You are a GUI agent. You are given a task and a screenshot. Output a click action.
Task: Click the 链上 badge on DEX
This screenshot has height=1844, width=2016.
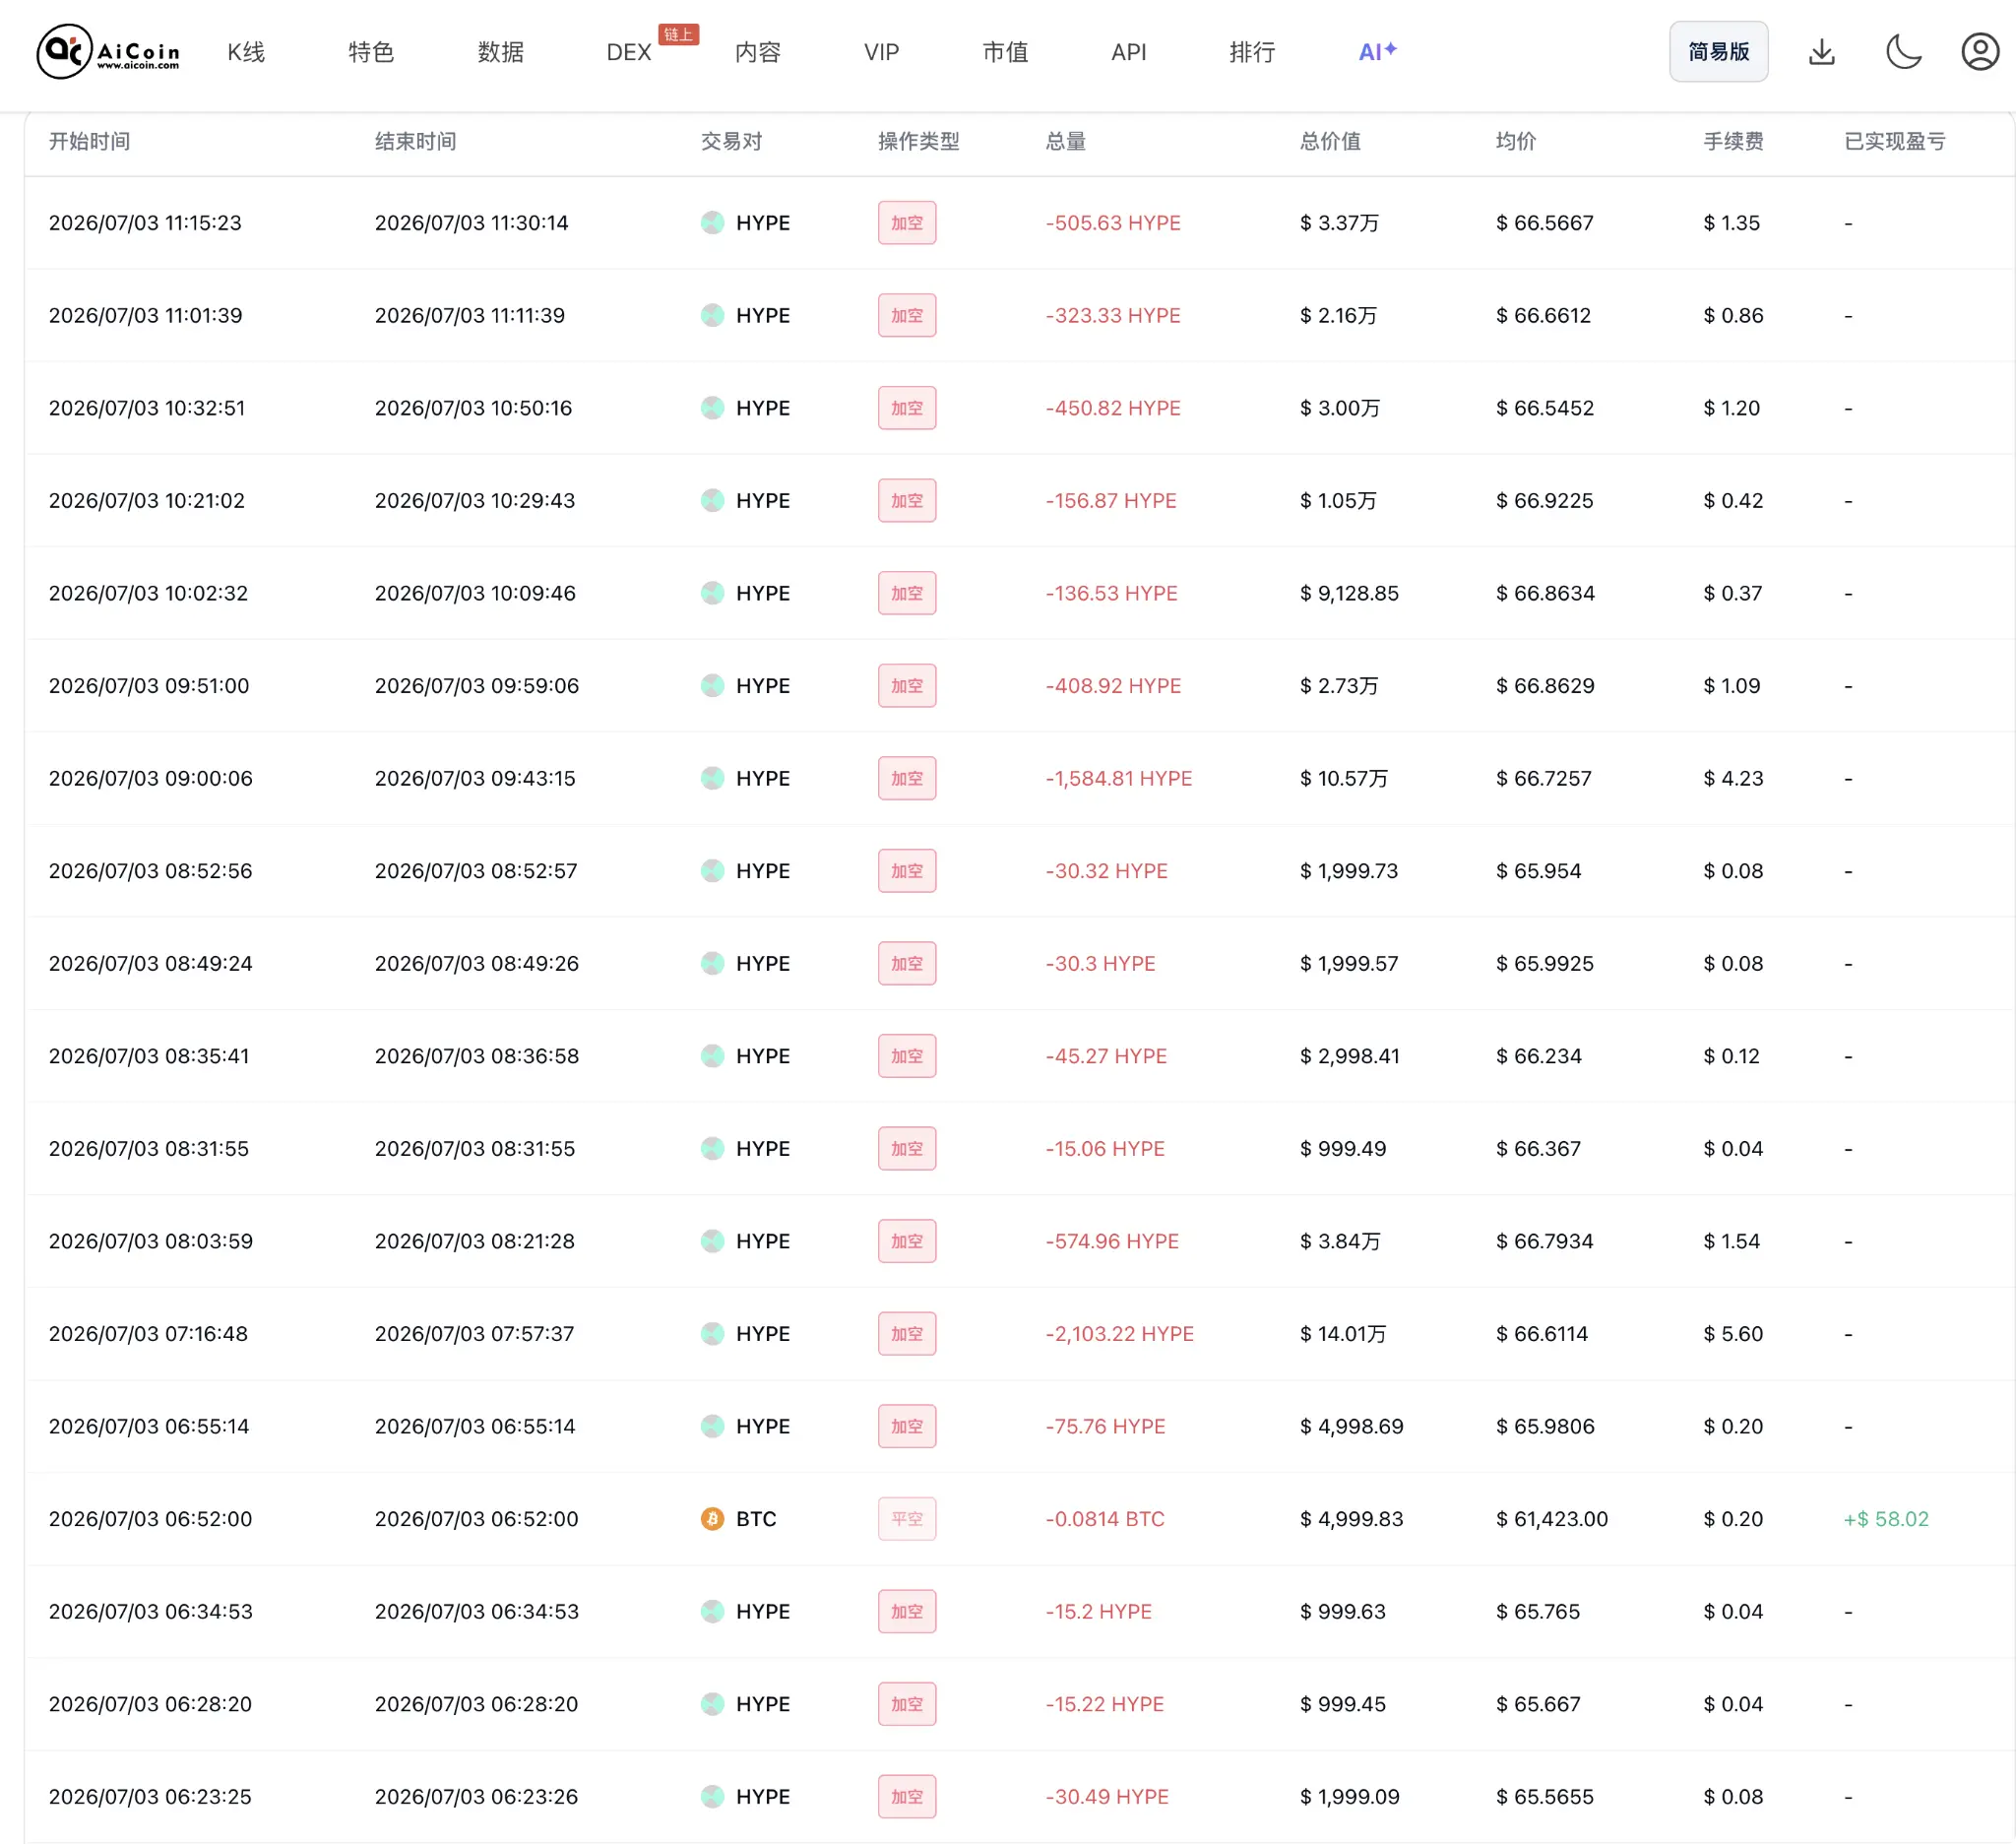click(x=678, y=34)
